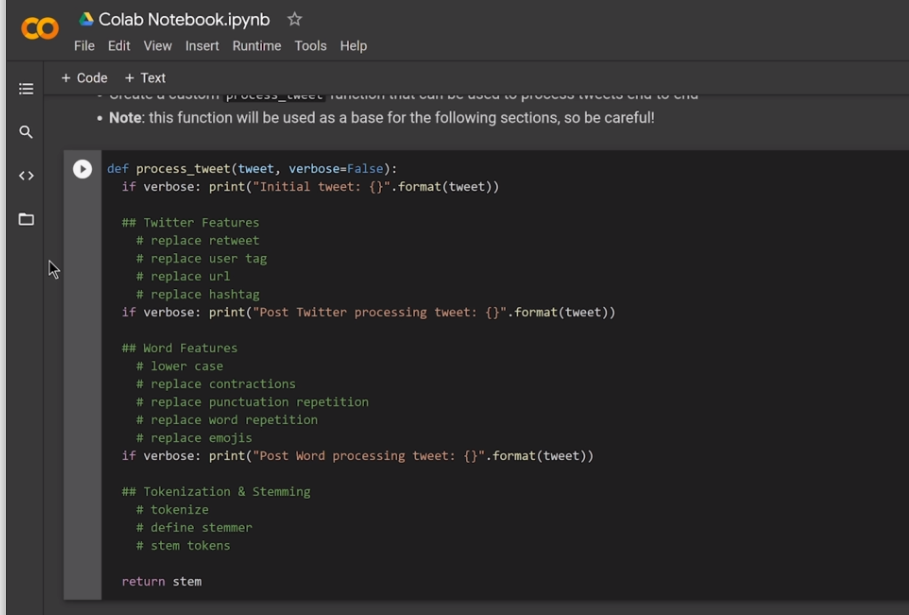This screenshot has width=909, height=615.
Task: Click the 'return stem' line in the code
Action: [161, 581]
